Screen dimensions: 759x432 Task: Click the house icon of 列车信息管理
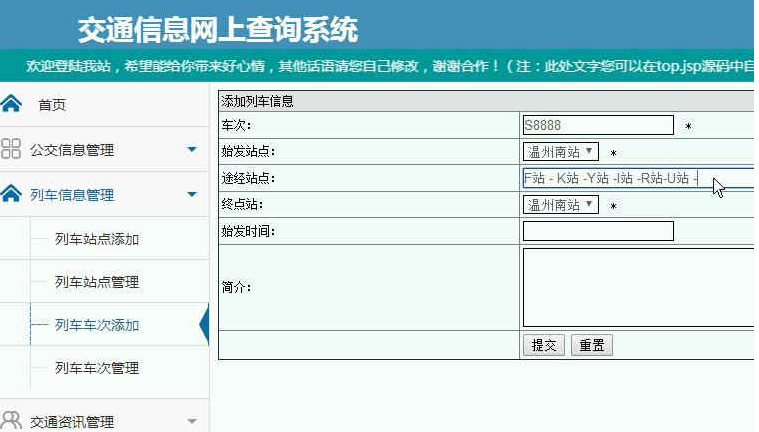point(11,193)
